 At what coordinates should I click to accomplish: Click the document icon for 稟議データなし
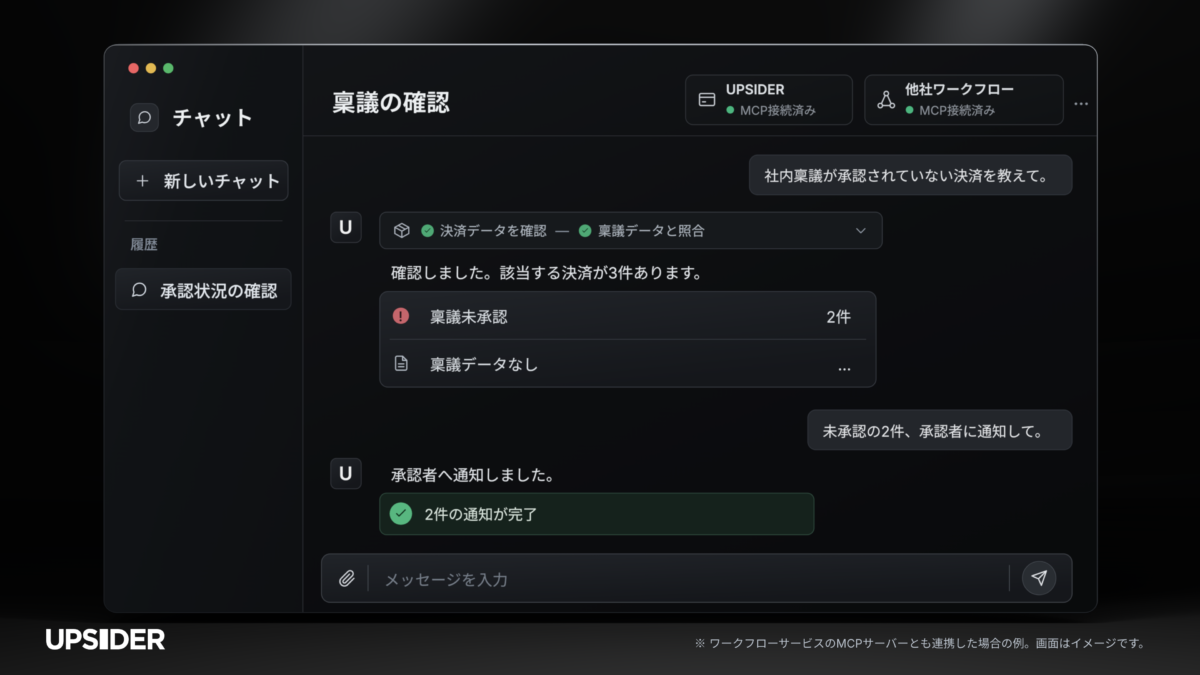(x=401, y=364)
